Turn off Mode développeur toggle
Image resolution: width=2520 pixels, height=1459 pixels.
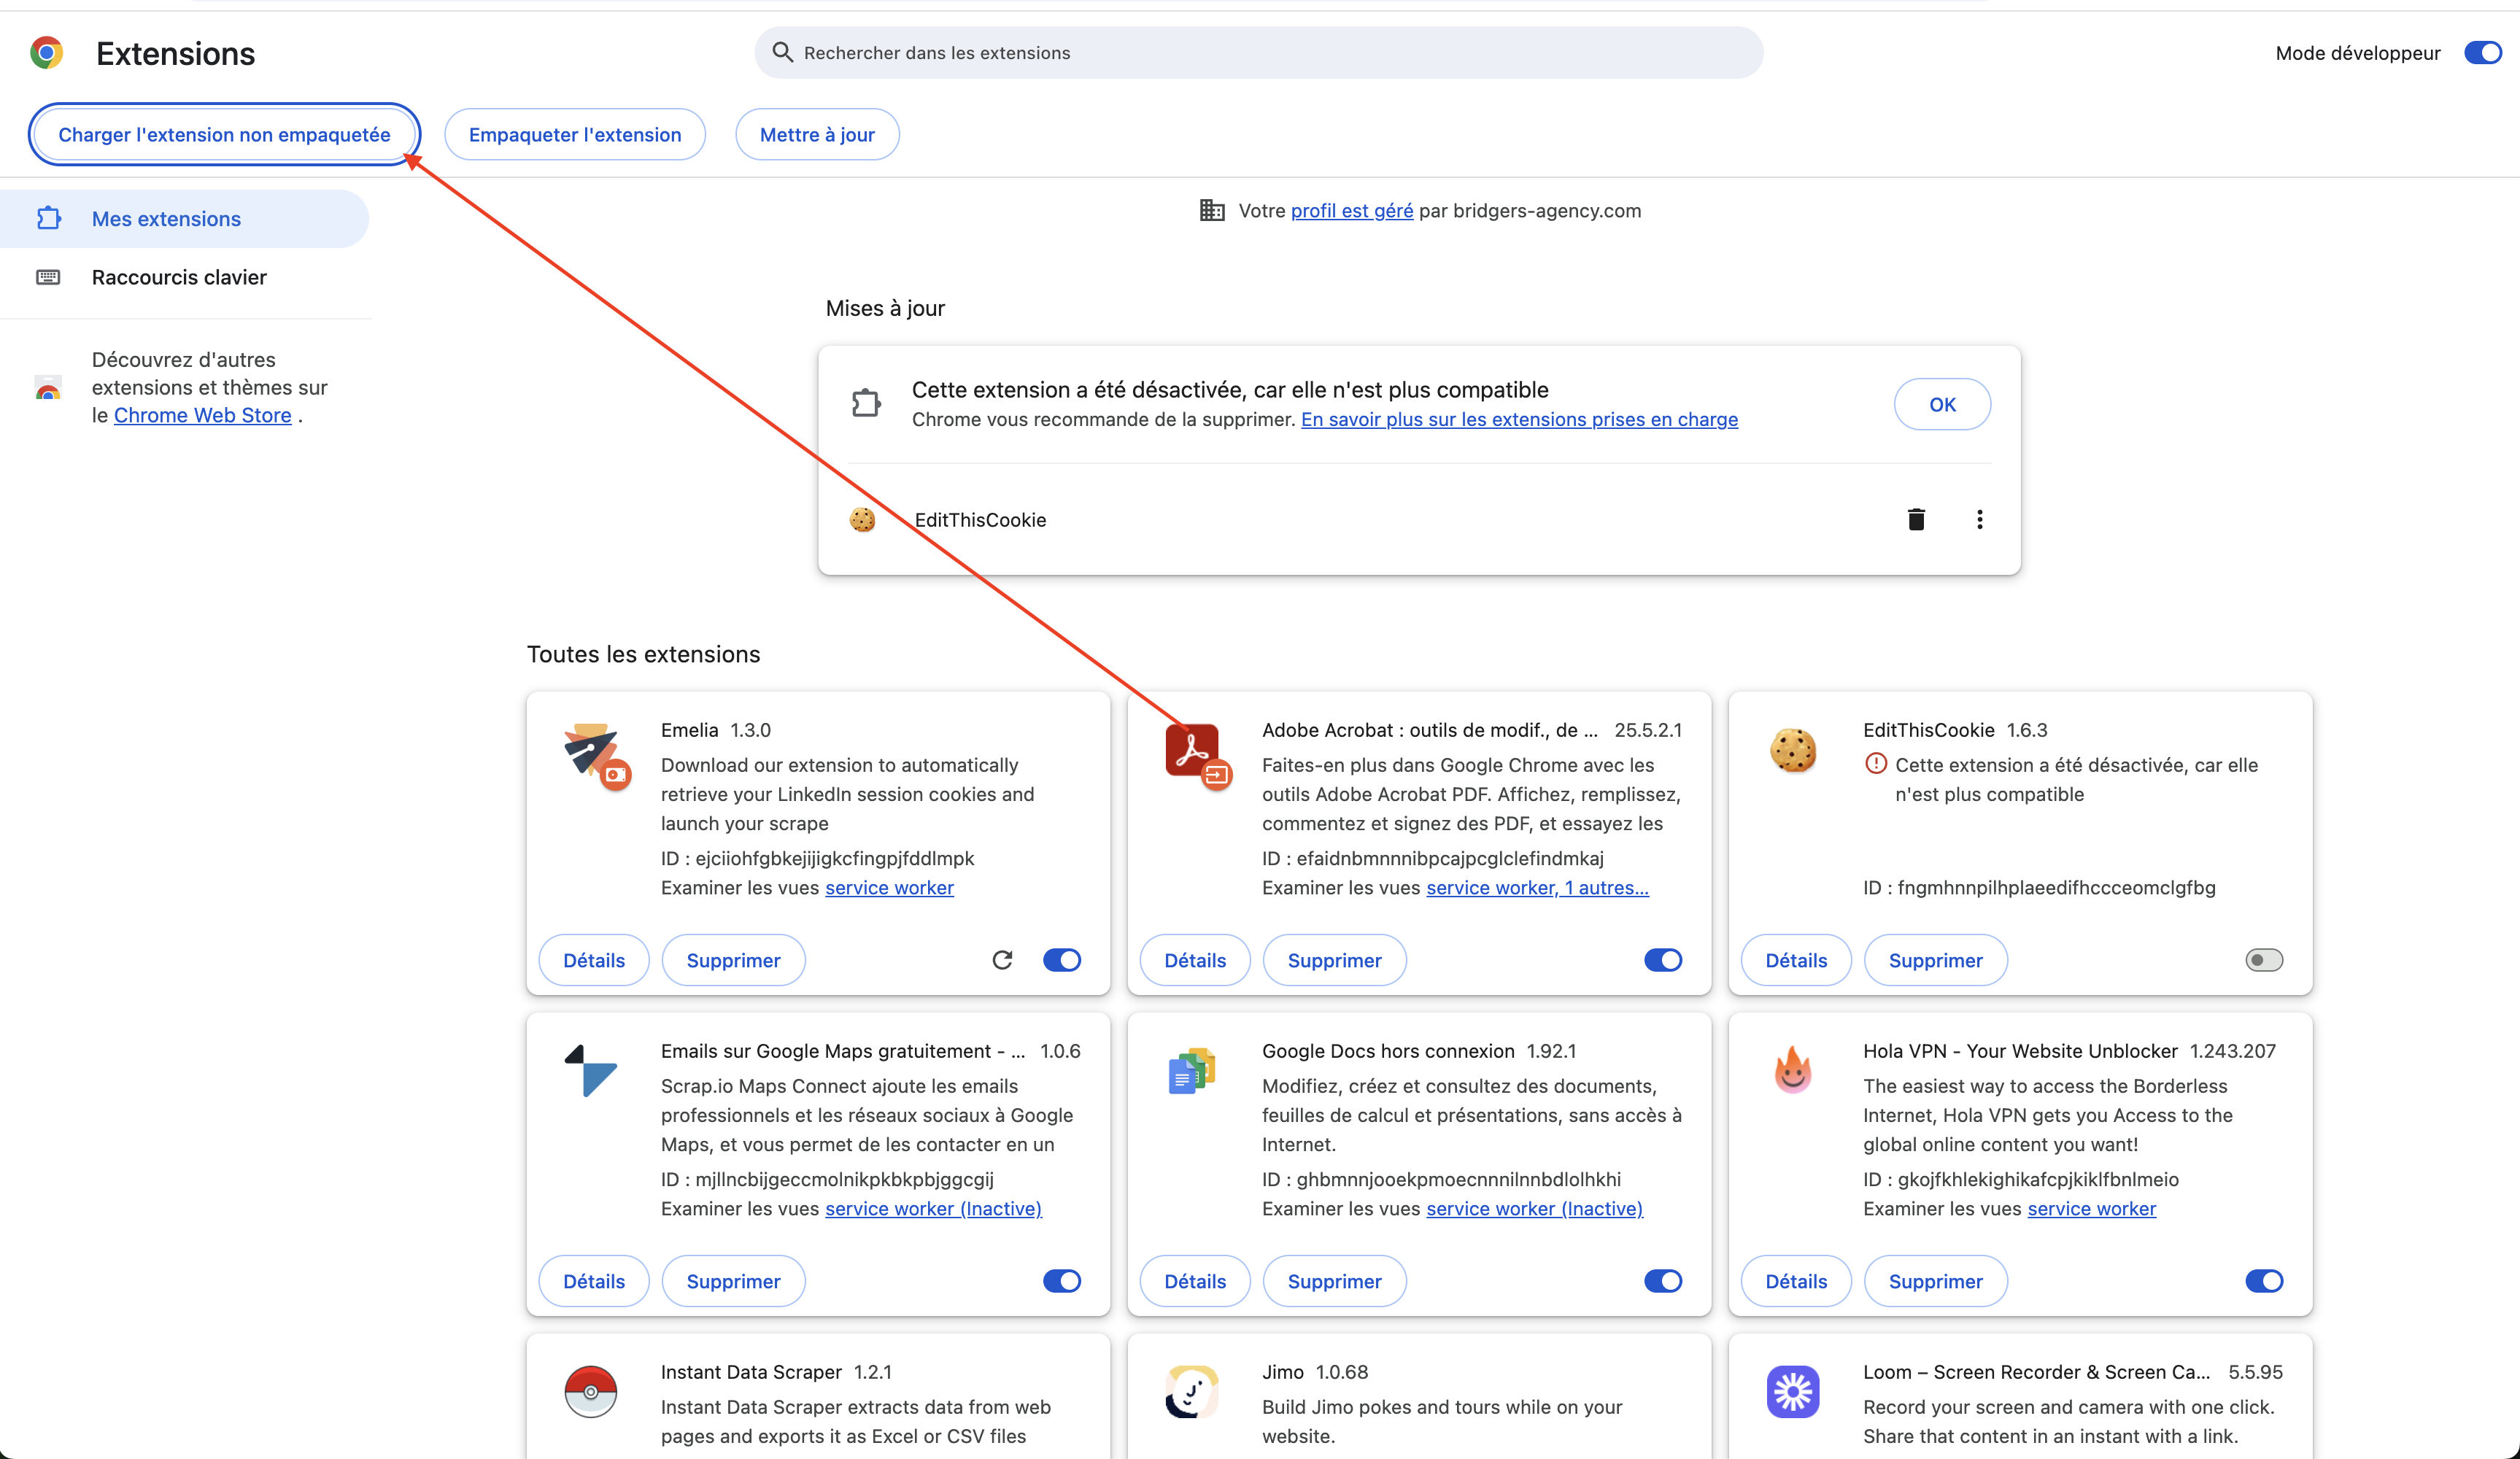(2482, 53)
